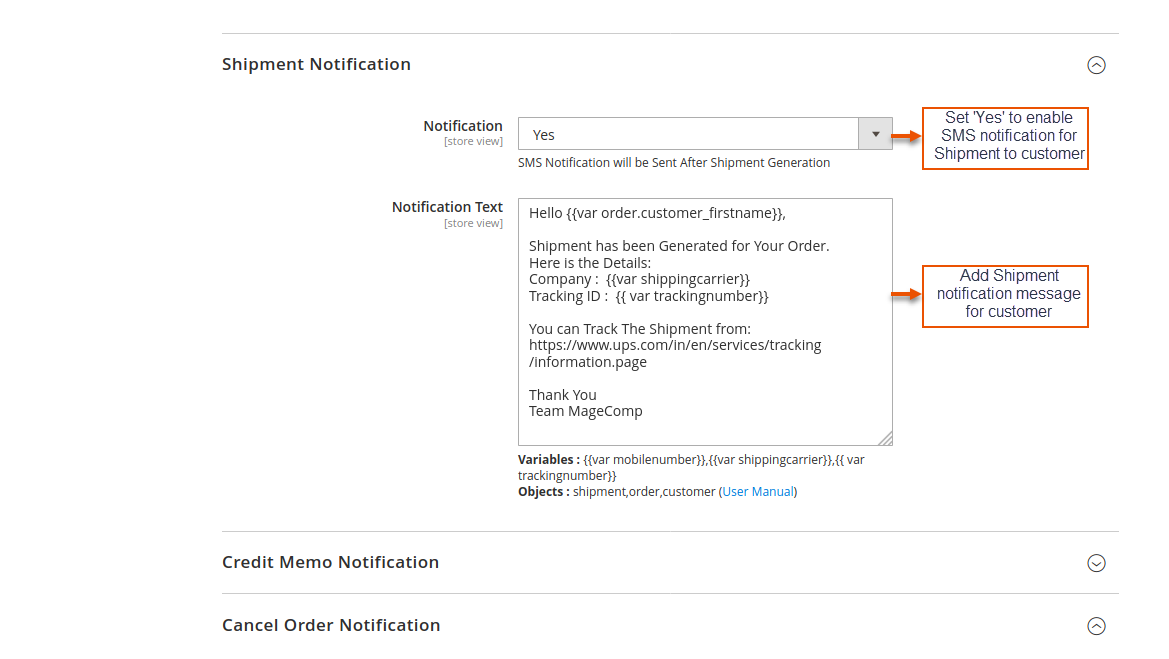Click the orange arrow pointing at the Notification dropdown
This screenshot has width=1169, height=659.
point(906,135)
